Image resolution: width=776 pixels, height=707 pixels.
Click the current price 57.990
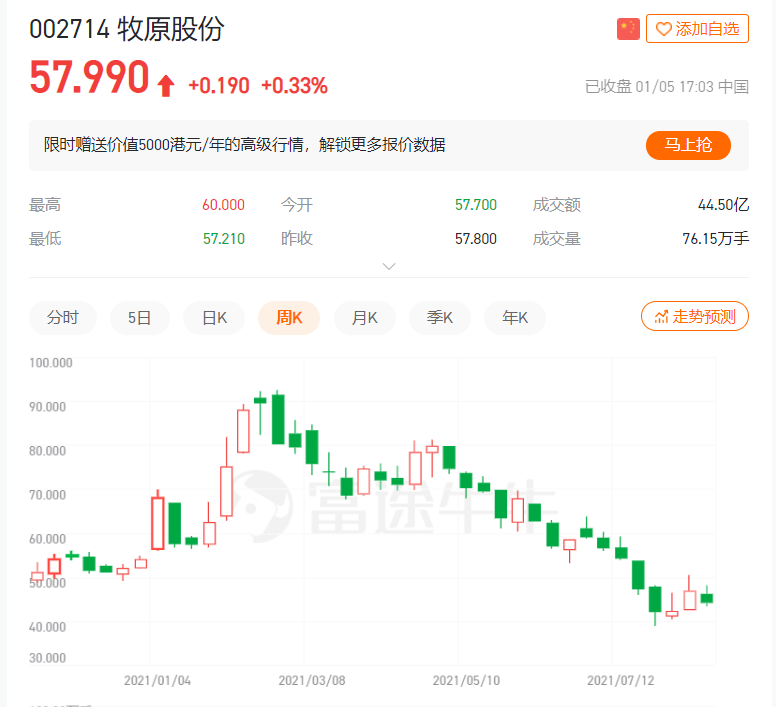89,77
